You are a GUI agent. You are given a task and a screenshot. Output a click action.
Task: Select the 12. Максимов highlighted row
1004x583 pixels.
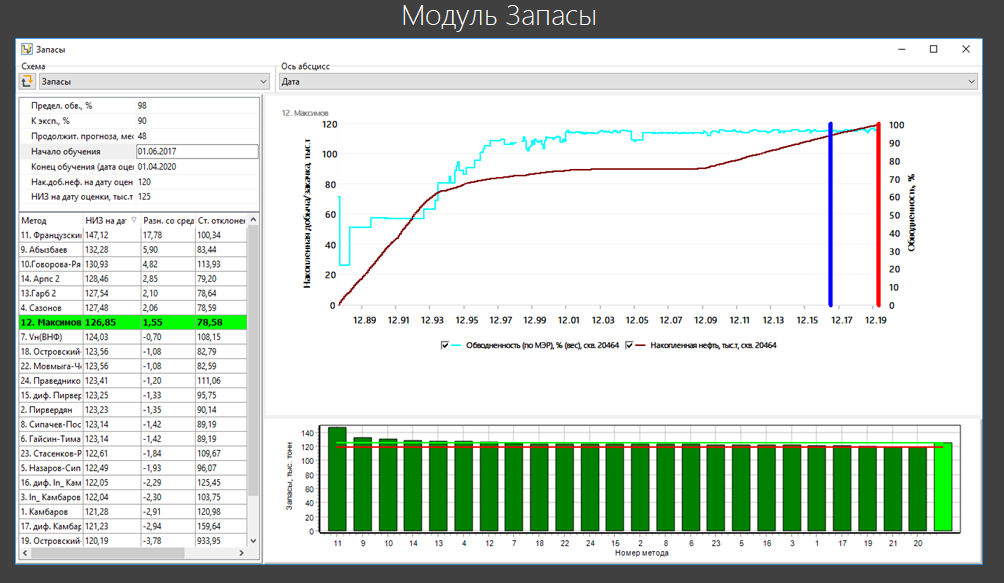133,323
